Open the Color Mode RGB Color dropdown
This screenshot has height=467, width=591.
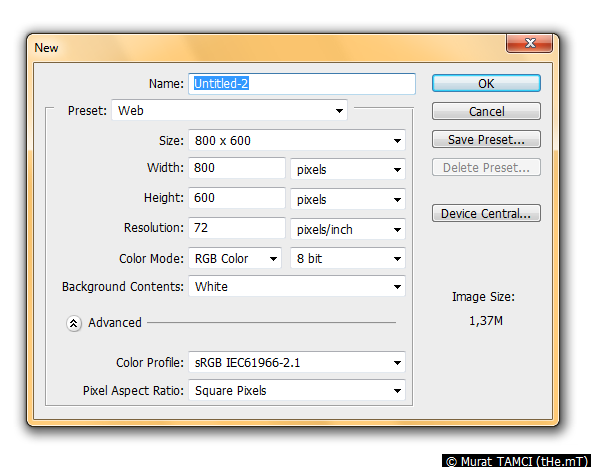click(235, 259)
